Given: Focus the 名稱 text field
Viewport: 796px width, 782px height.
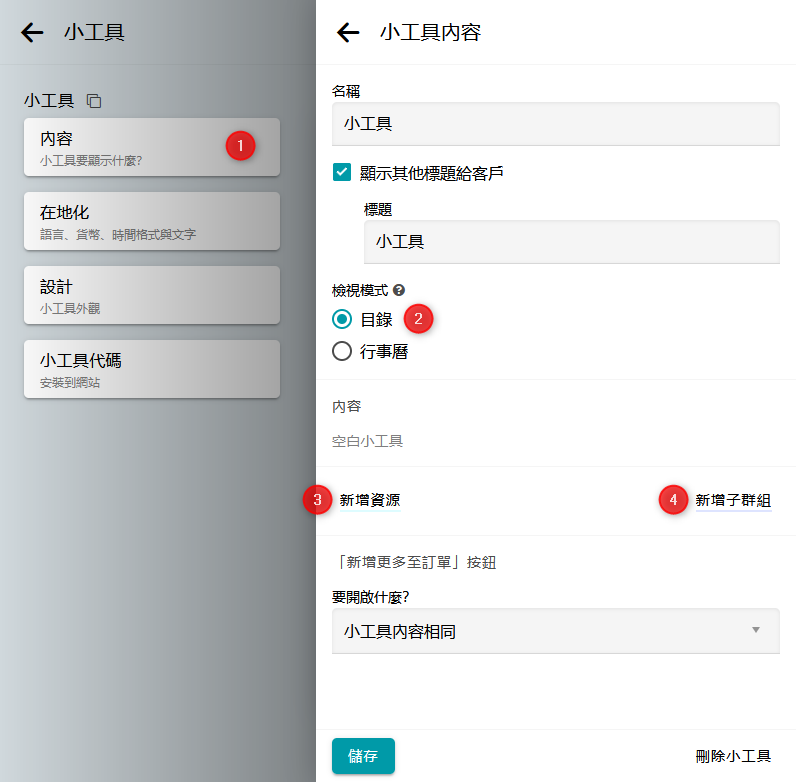Looking at the screenshot, I should point(555,124).
